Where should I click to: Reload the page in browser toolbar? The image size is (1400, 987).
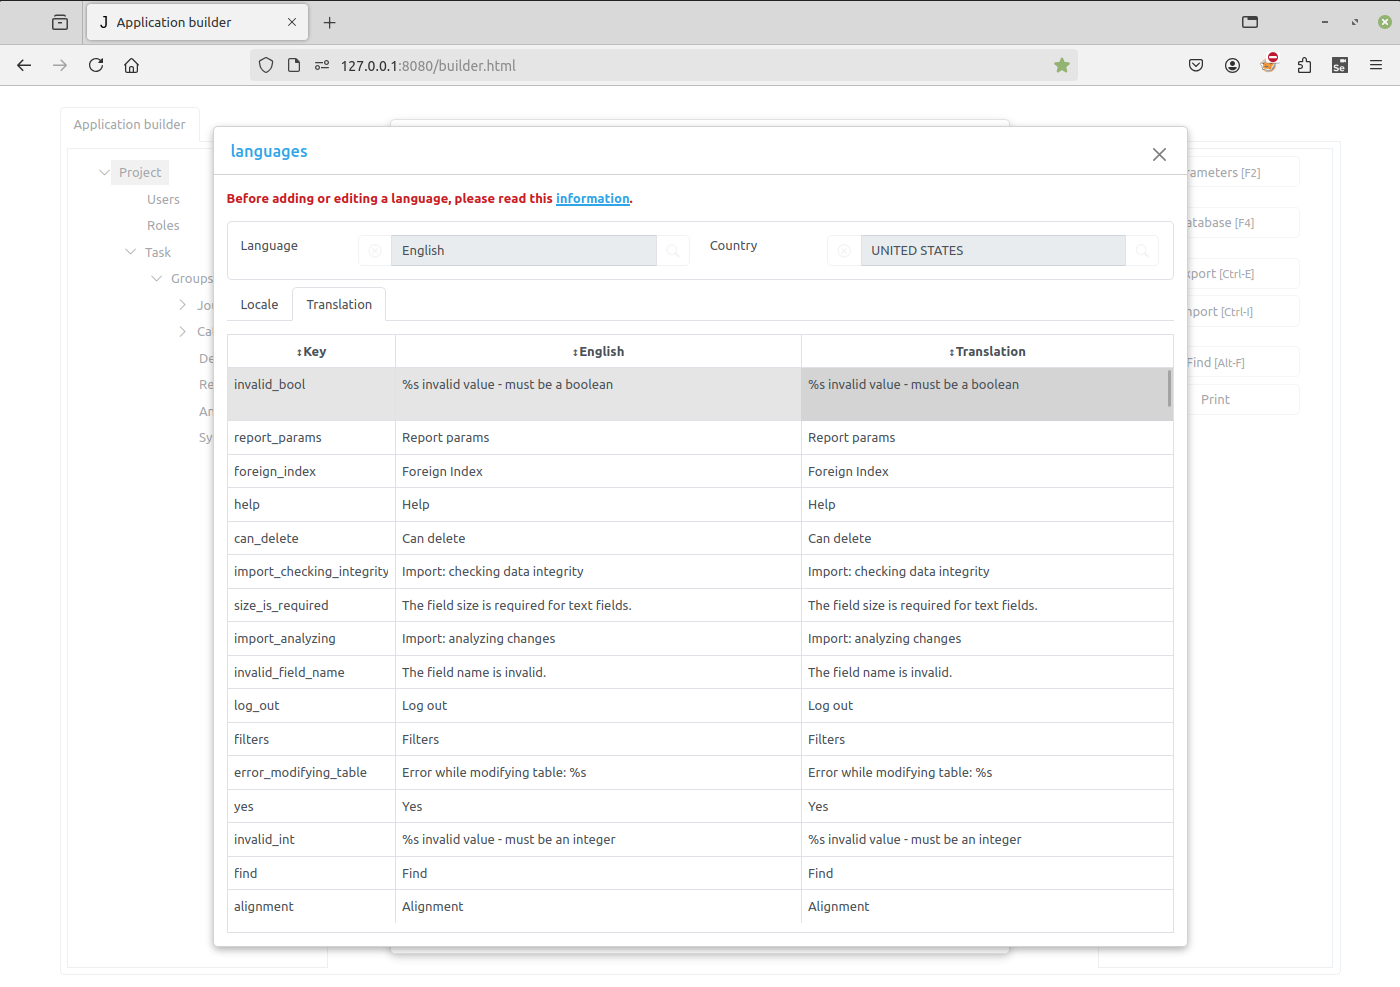tap(96, 66)
